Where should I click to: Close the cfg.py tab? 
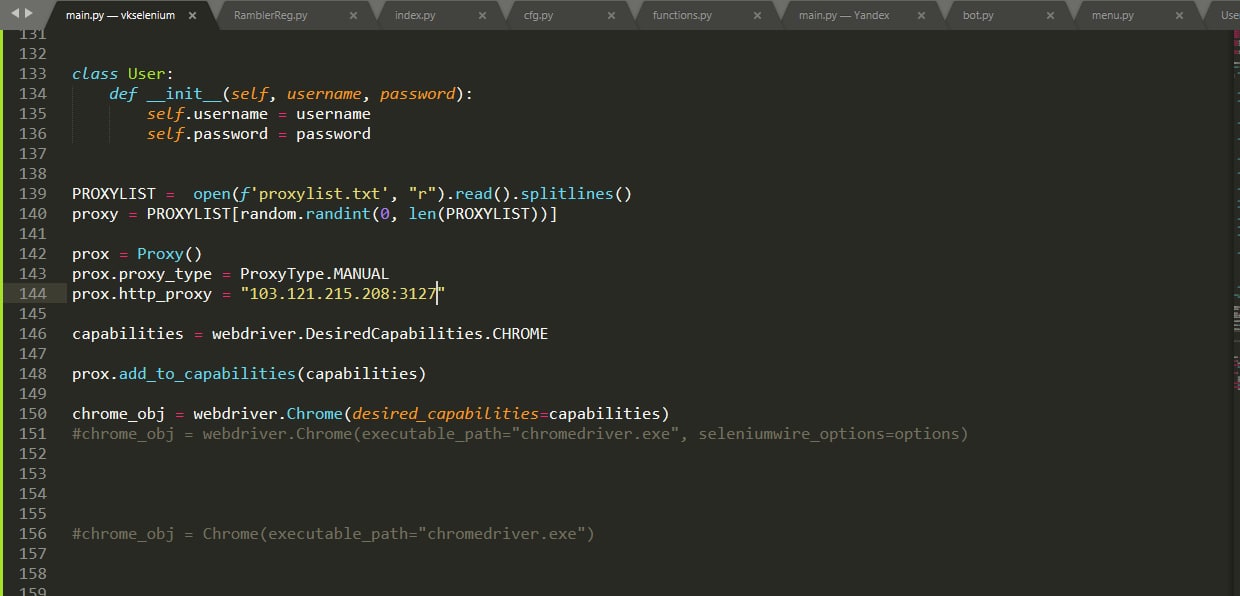point(612,16)
